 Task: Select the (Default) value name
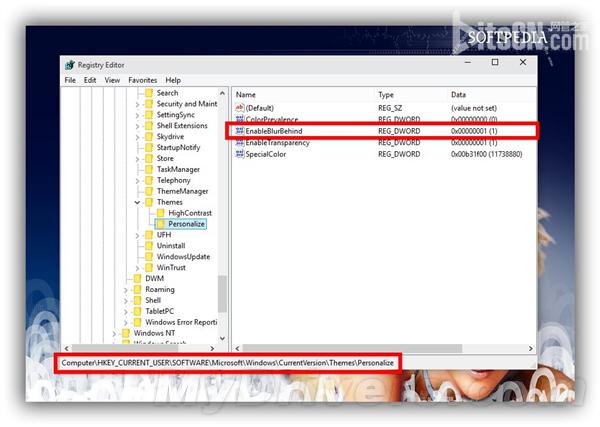coord(259,108)
